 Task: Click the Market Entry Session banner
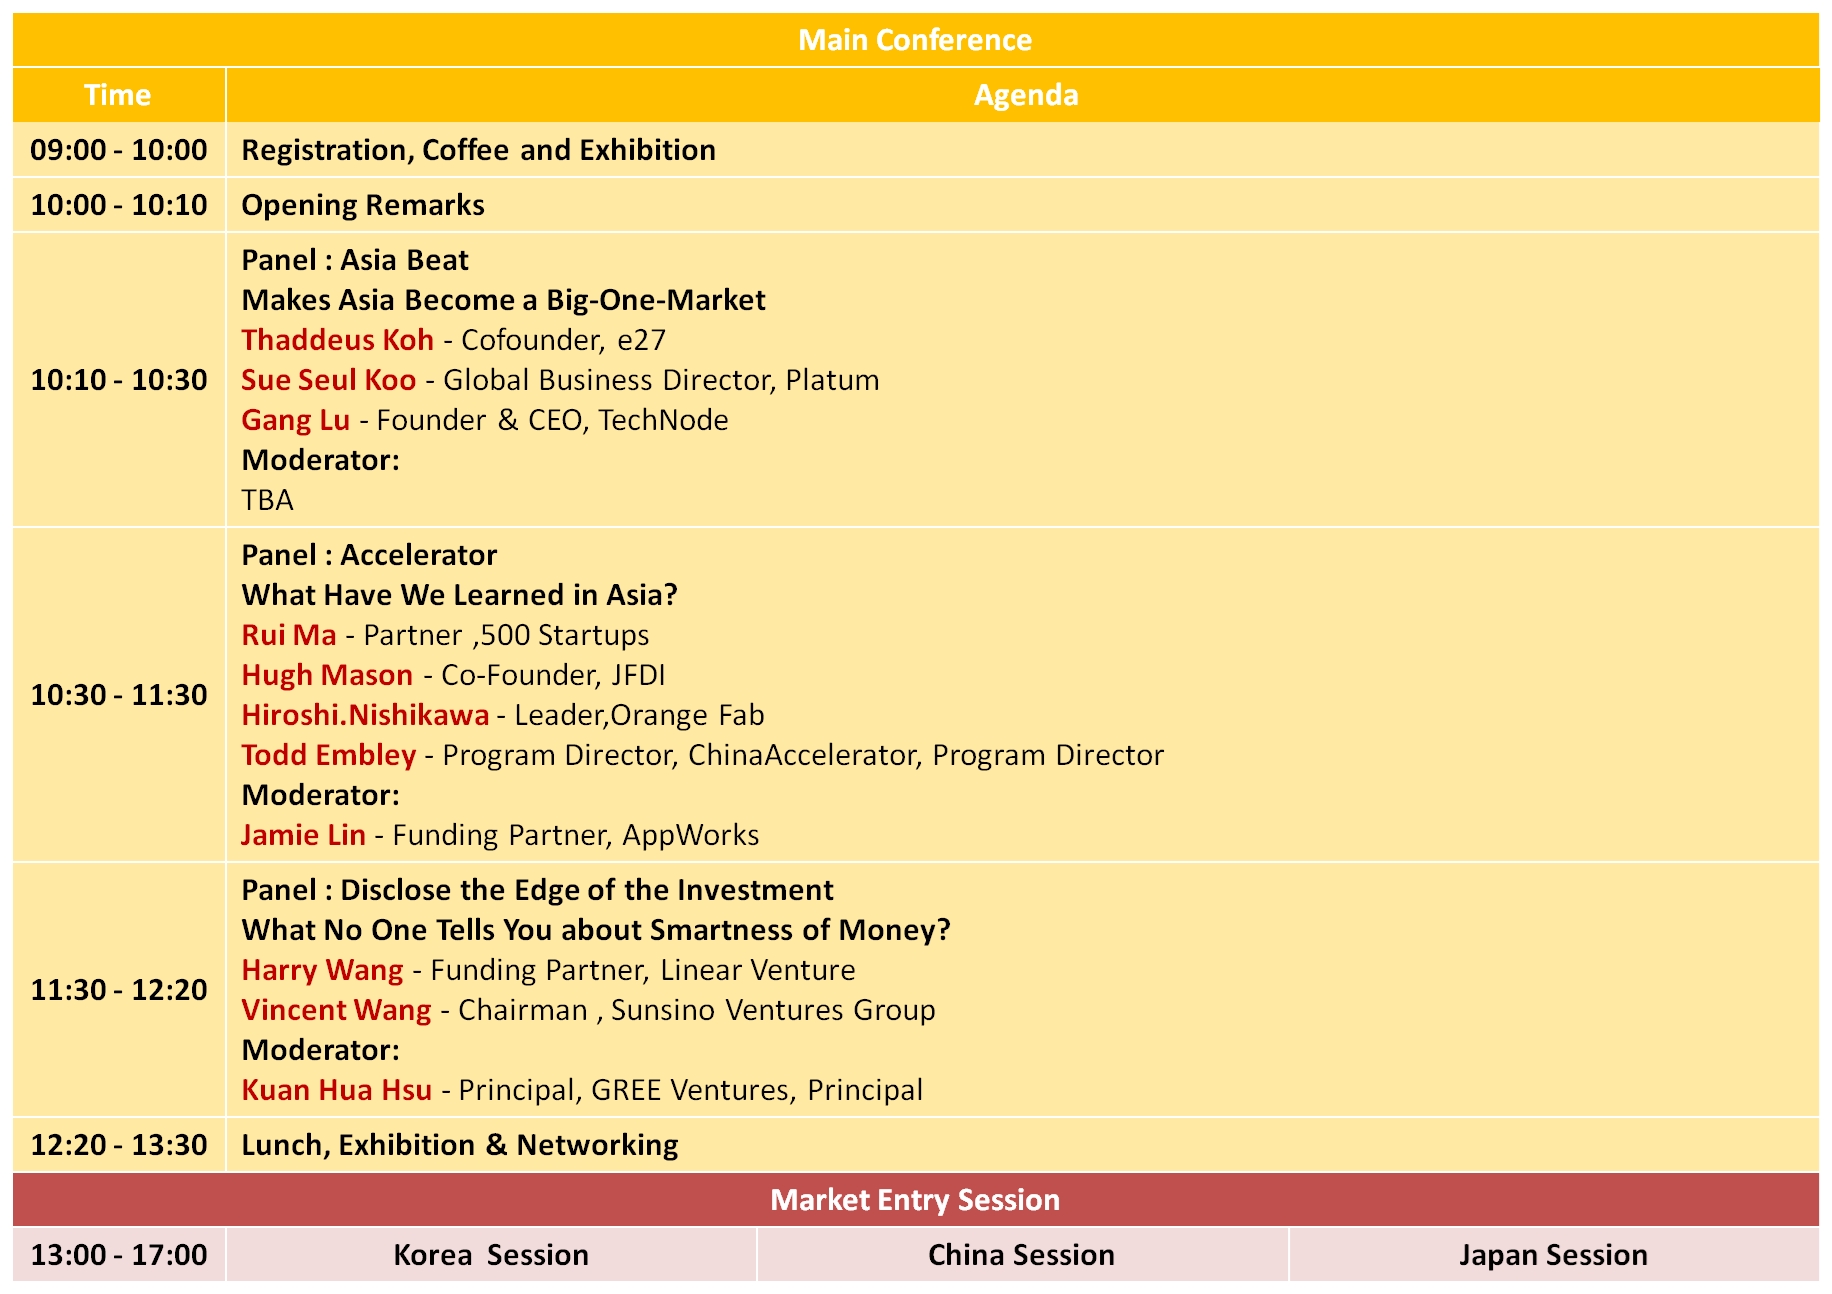coord(915,1200)
